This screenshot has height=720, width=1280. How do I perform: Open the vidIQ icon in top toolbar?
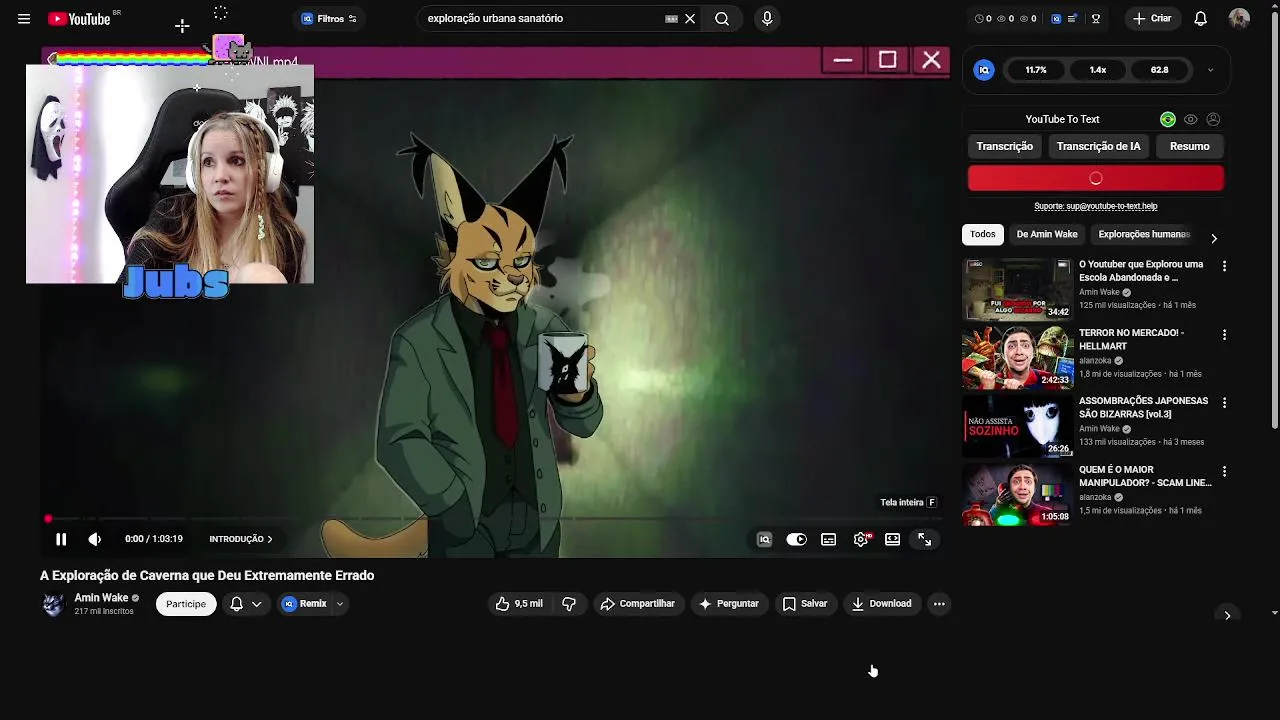pyautogui.click(x=1056, y=19)
